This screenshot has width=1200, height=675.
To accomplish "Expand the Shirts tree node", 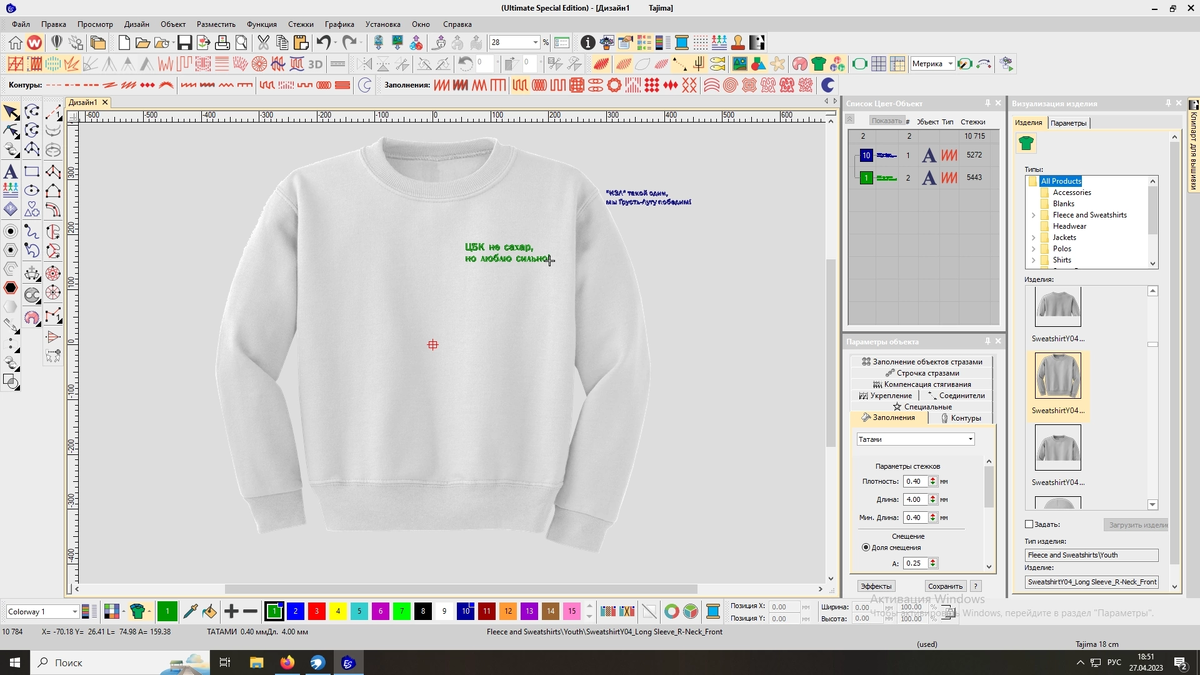I will [1033, 260].
